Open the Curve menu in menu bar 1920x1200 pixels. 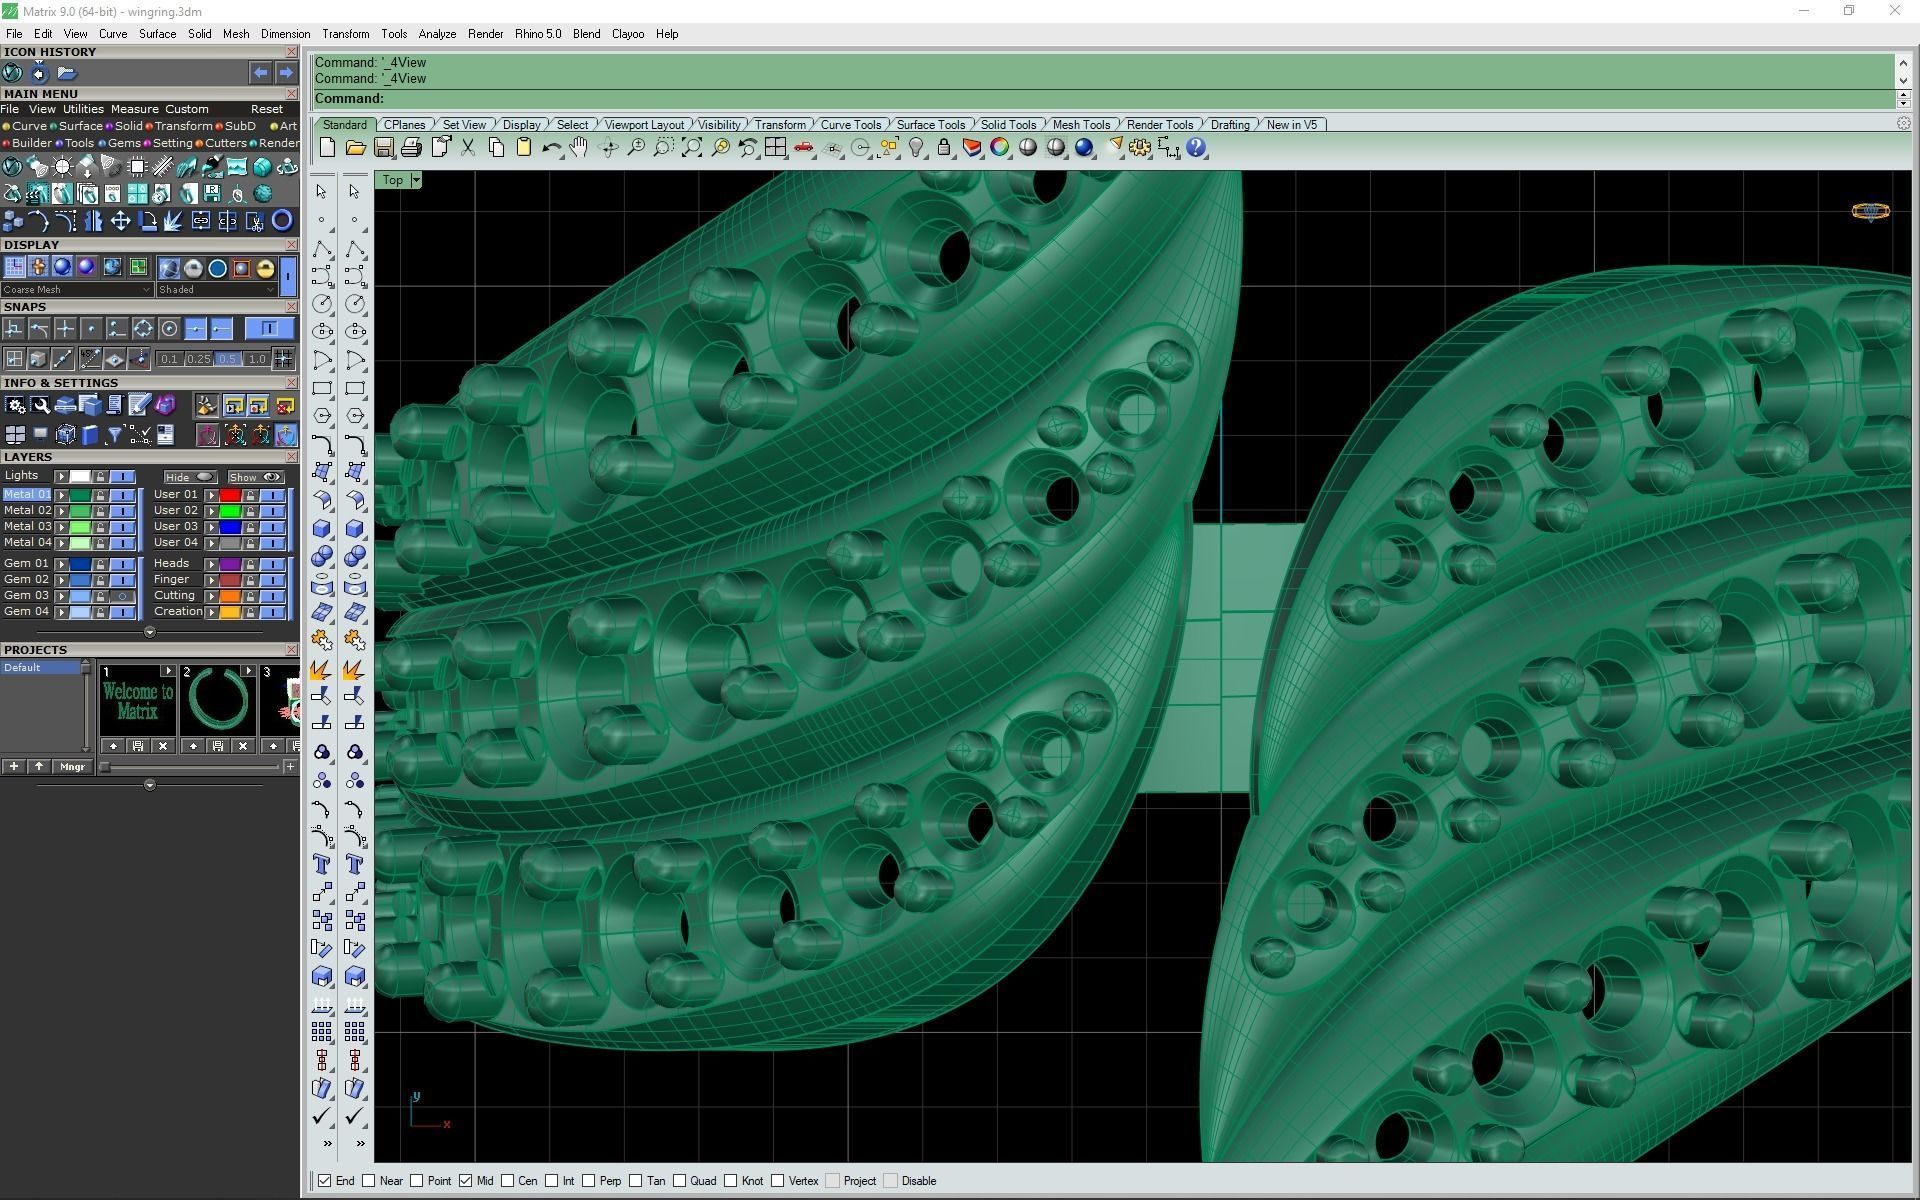112,34
